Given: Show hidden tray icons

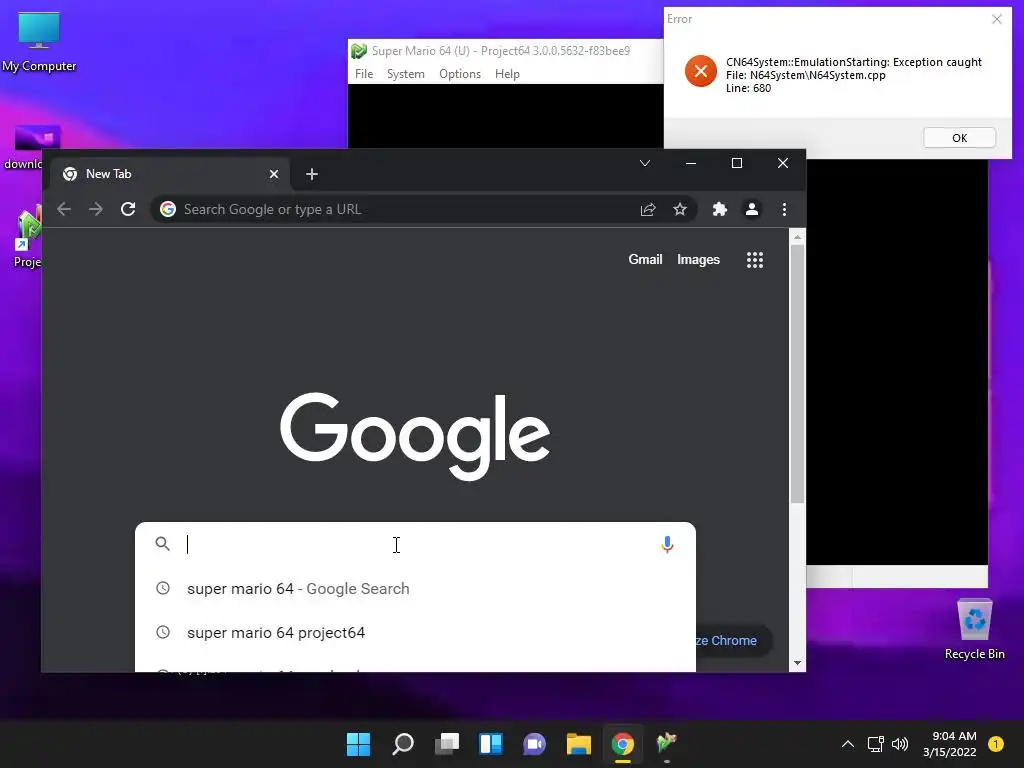Looking at the screenshot, I should tap(848, 744).
